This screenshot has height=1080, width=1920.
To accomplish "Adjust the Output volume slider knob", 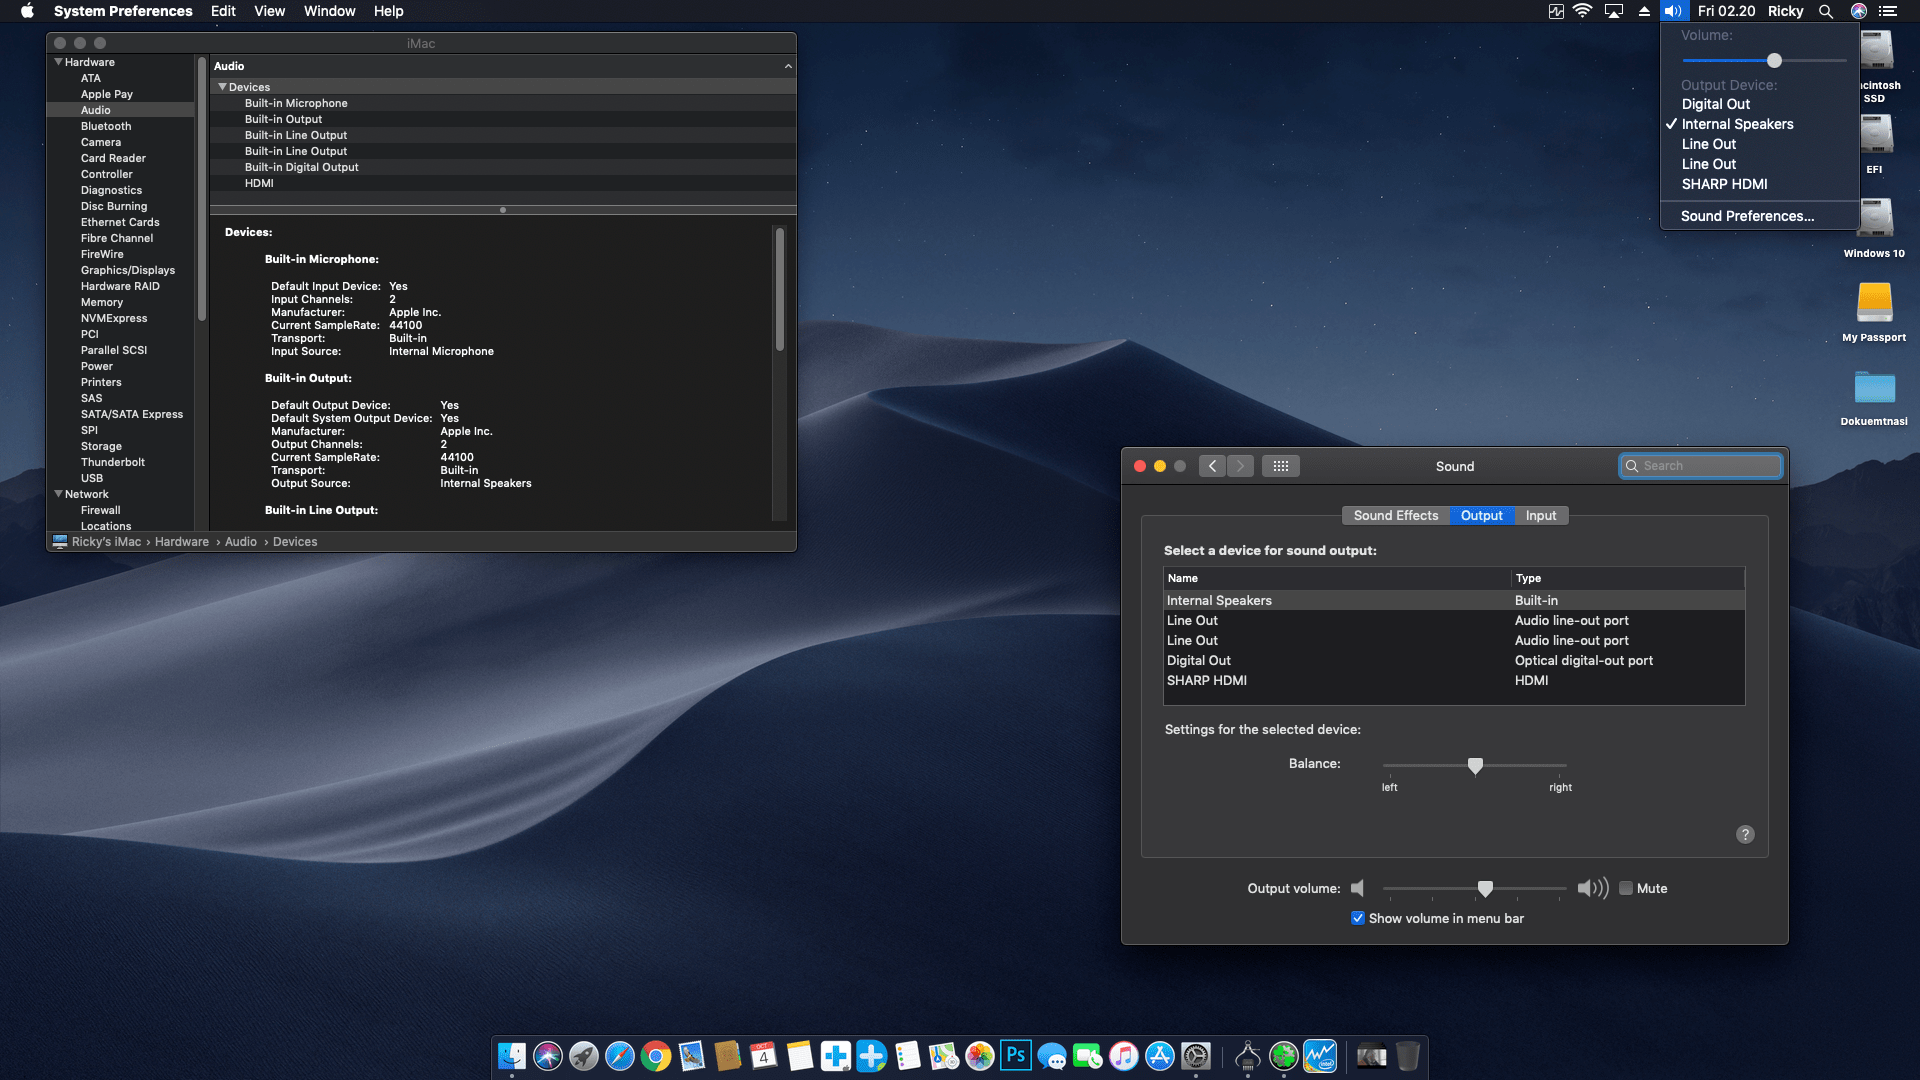I will [1485, 889].
